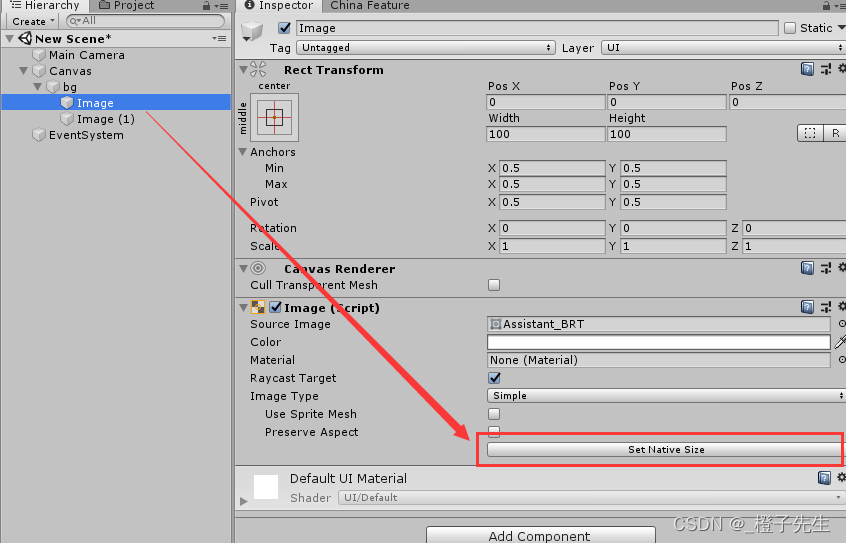Click the Width input field
The width and height of the screenshot is (846, 543).
point(545,134)
